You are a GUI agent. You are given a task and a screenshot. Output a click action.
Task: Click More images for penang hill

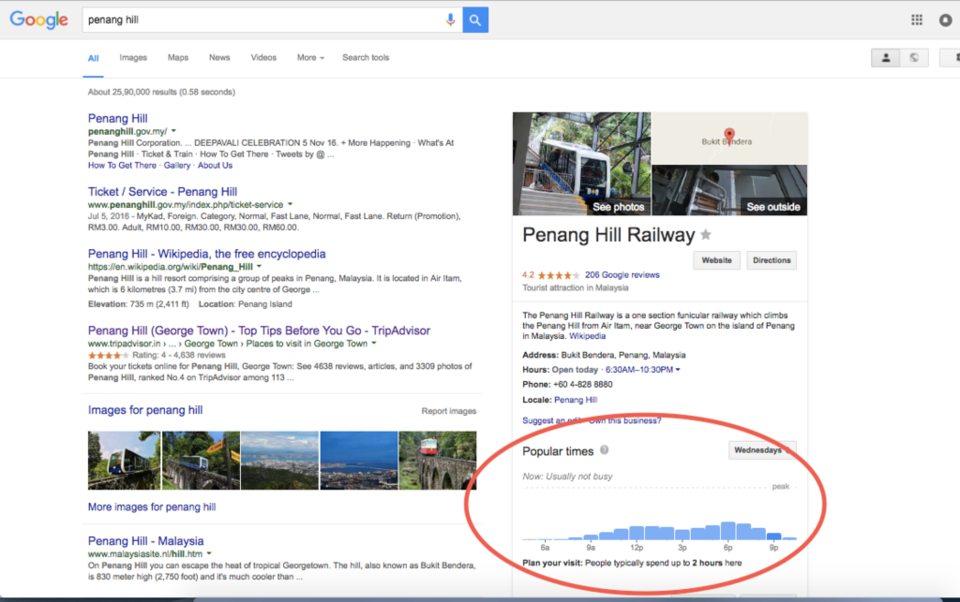(152, 507)
